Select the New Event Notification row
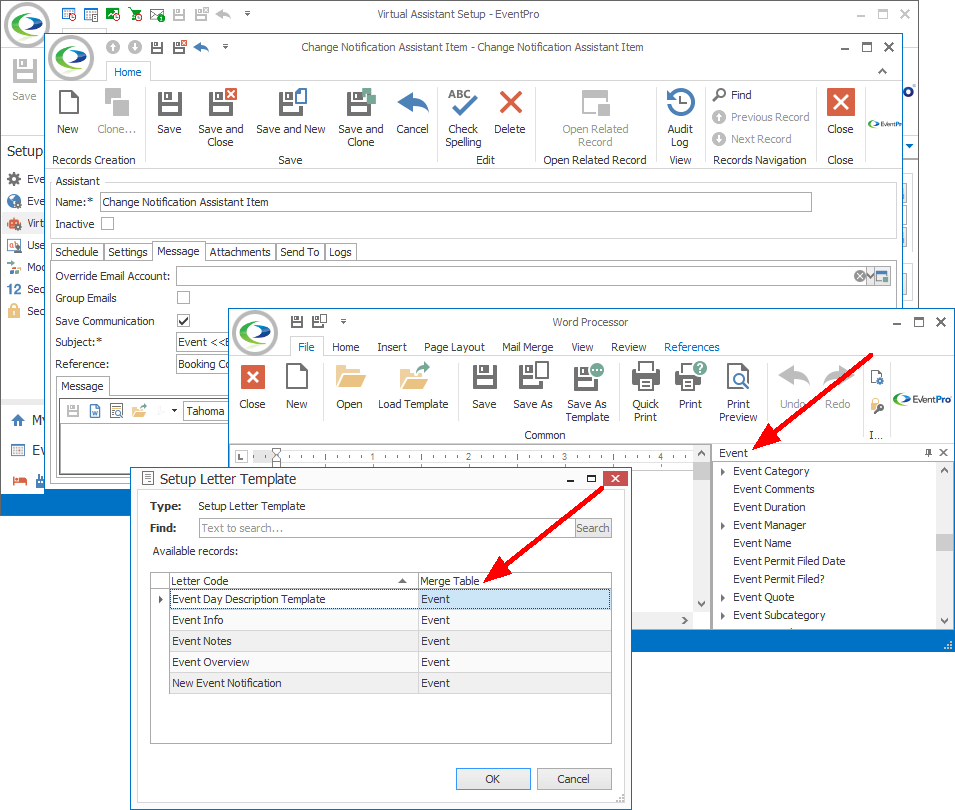Image resolution: width=955 pixels, height=810 pixels. (390, 683)
